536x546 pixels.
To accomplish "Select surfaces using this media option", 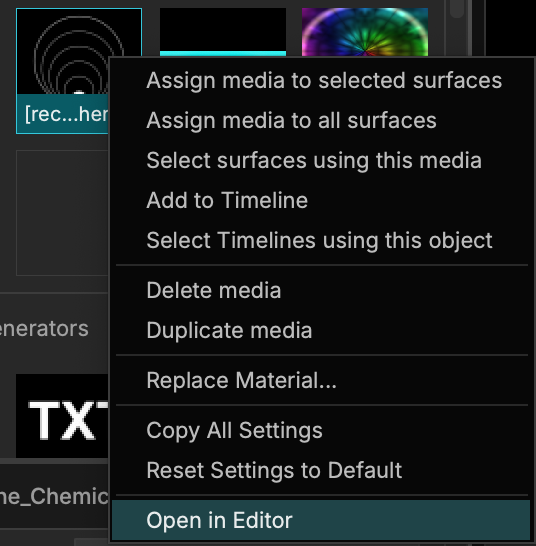I will [314, 161].
